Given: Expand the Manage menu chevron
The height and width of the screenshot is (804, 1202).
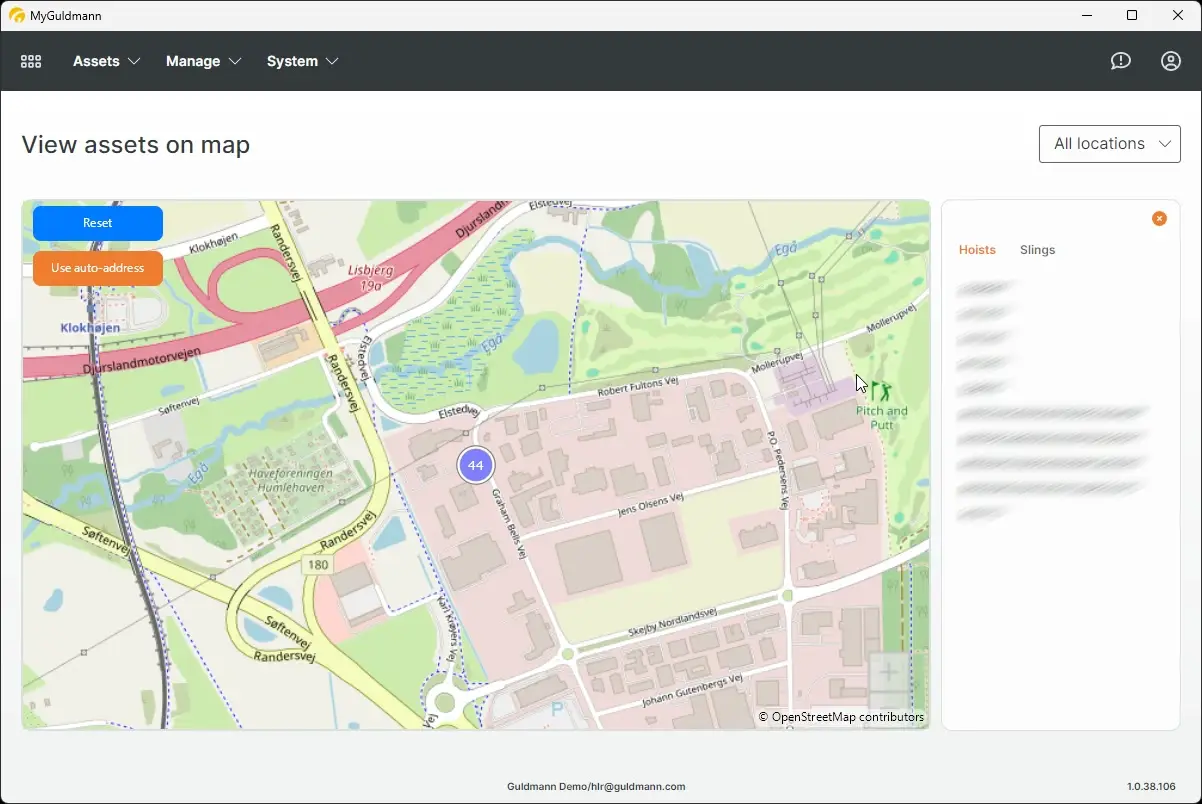Looking at the screenshot, I should (x=237, y=61).
